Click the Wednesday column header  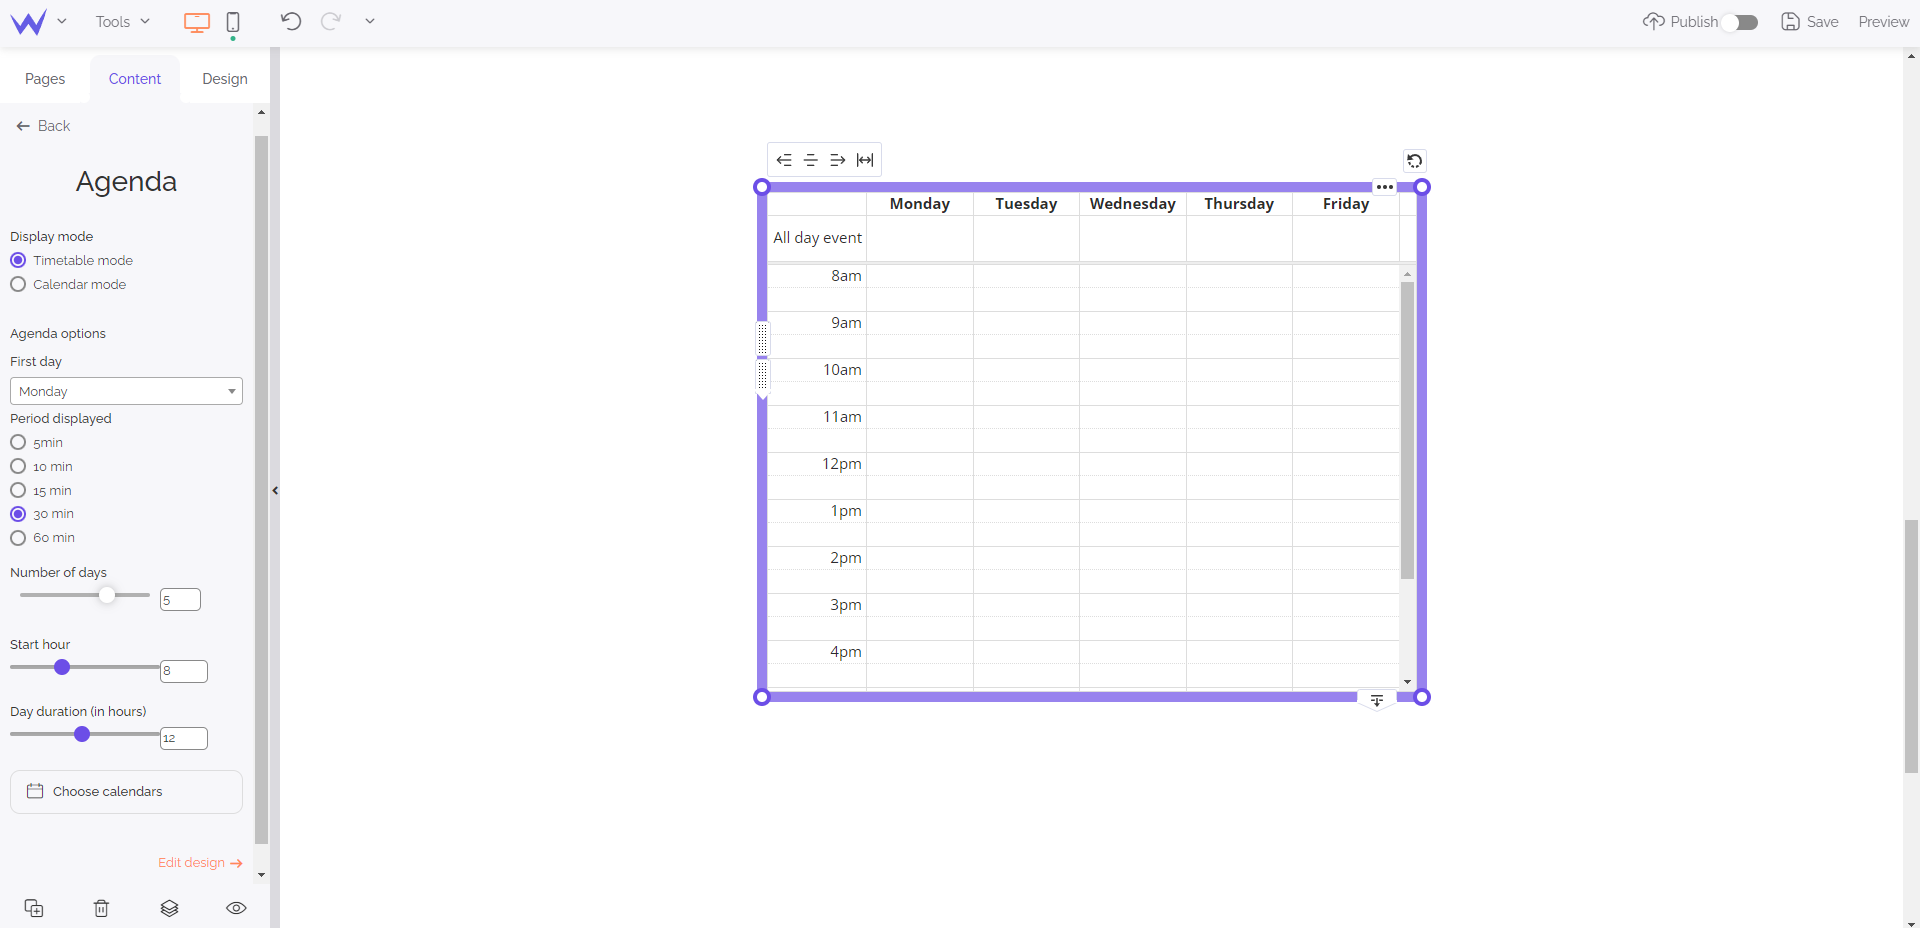click(1133, 203)
